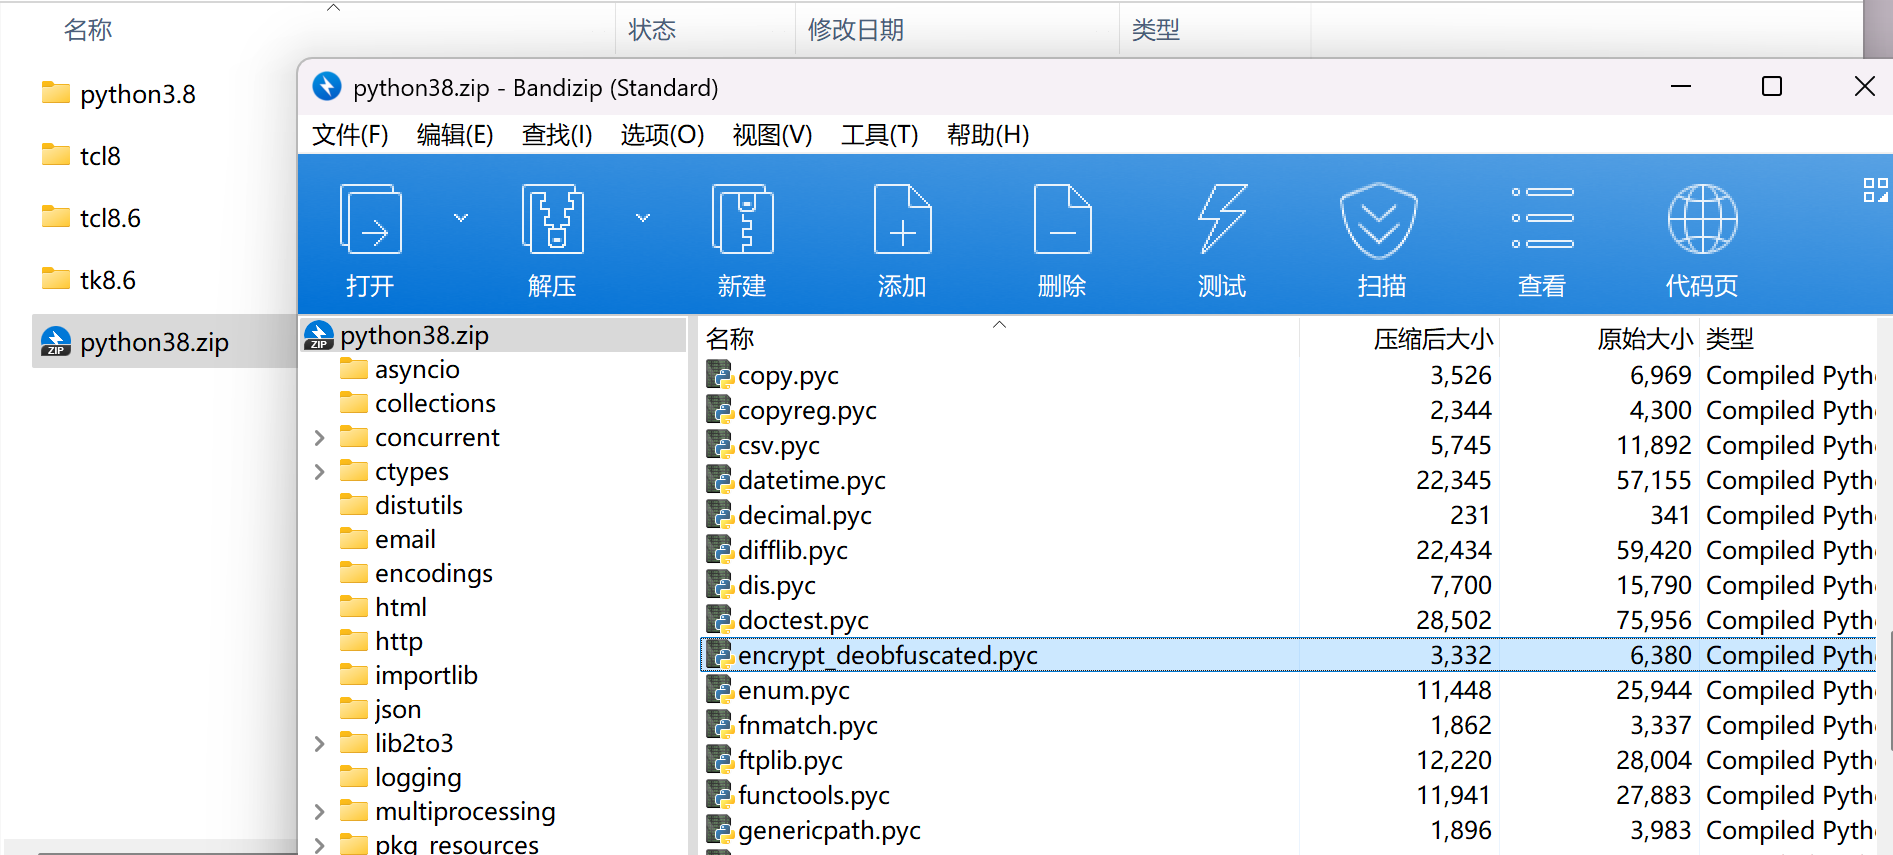
Task: Click the datetime.pyc file icon
Action: (720, 480)
